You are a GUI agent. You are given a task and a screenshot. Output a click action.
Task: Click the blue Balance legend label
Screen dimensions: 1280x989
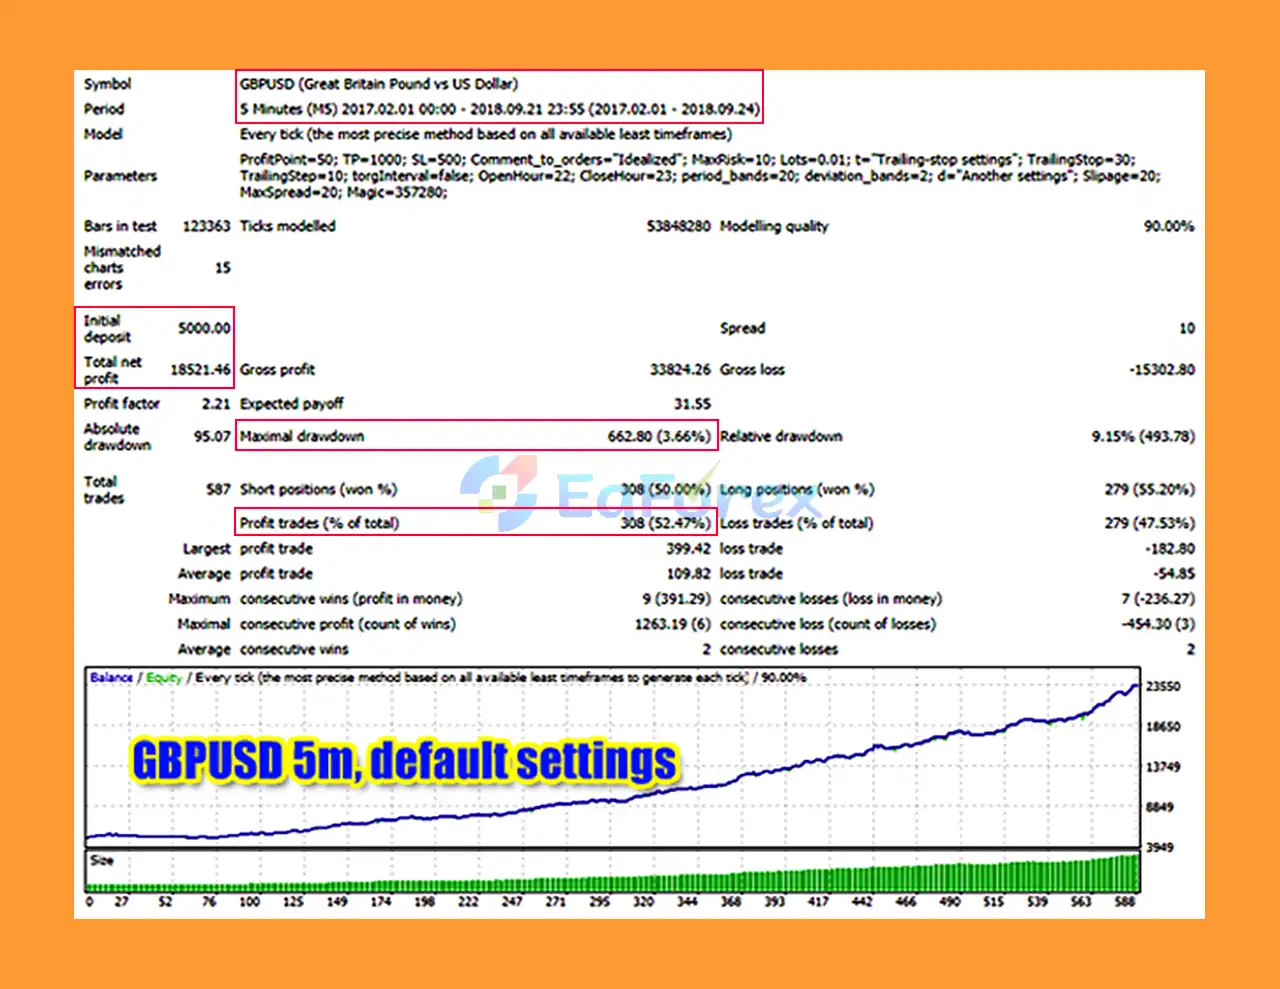coord(111,678)
